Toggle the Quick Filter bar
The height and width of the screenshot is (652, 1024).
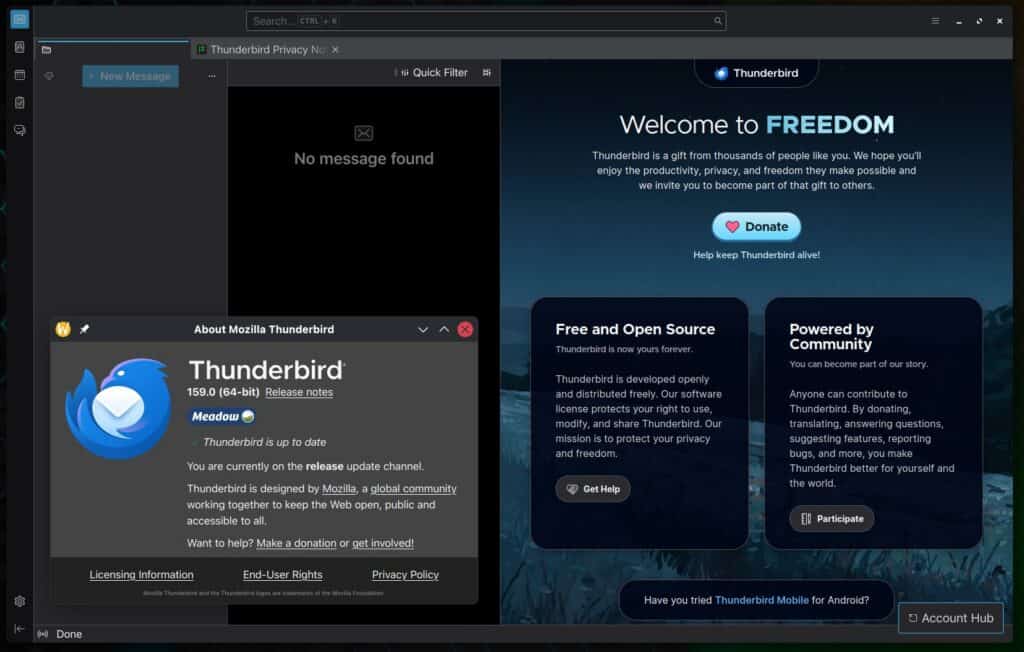434,73
